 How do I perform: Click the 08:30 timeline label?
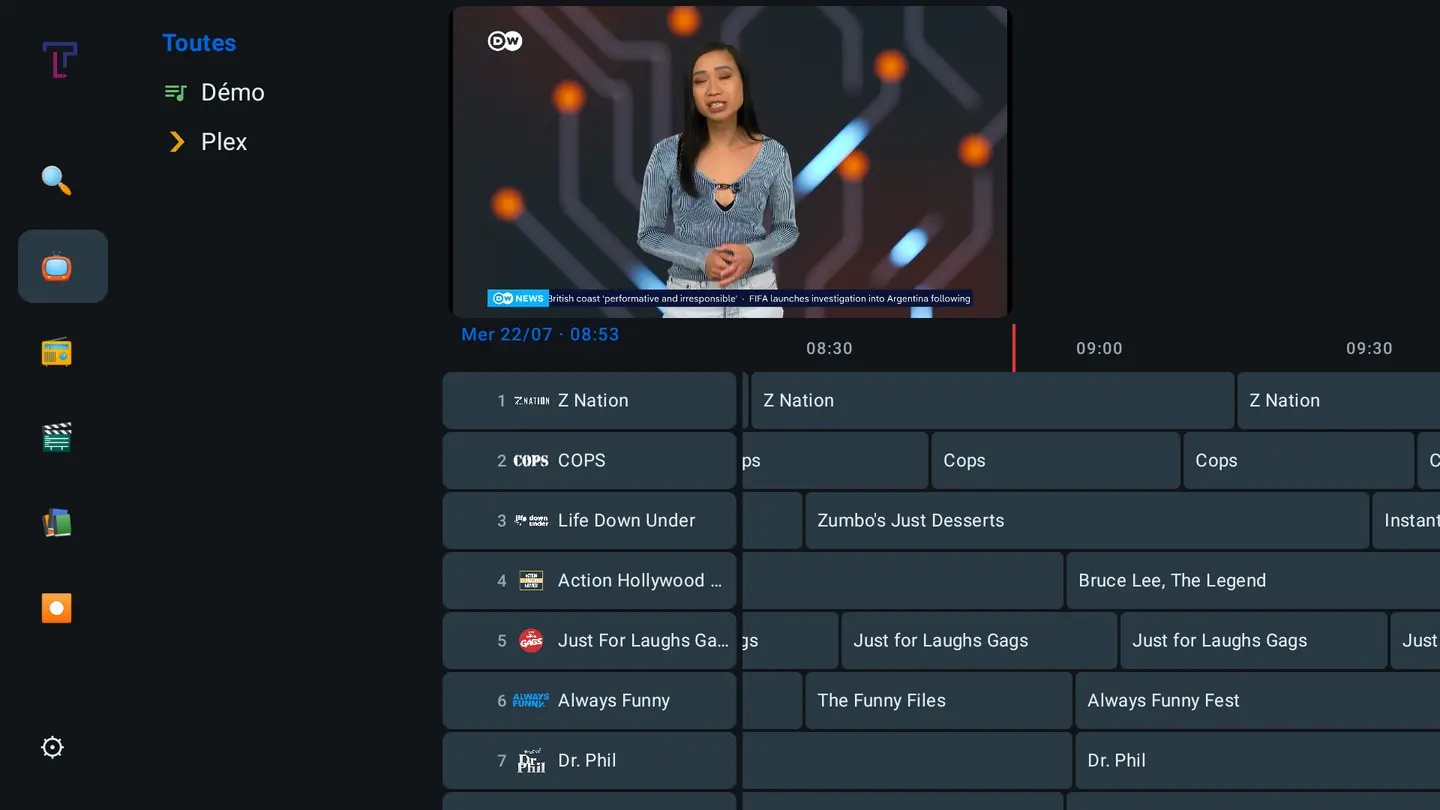click(x=830, y=348)
